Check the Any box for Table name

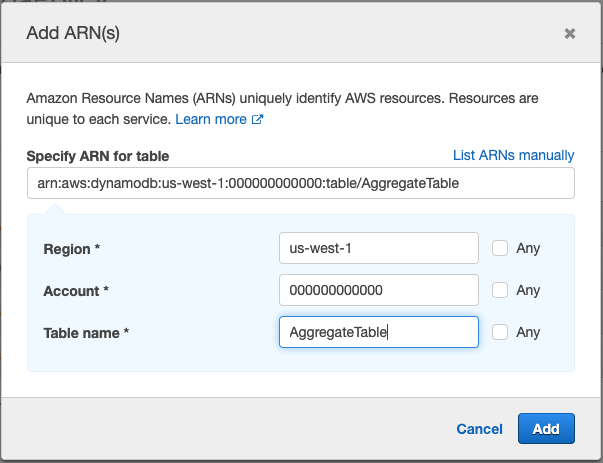click(500, 332)
